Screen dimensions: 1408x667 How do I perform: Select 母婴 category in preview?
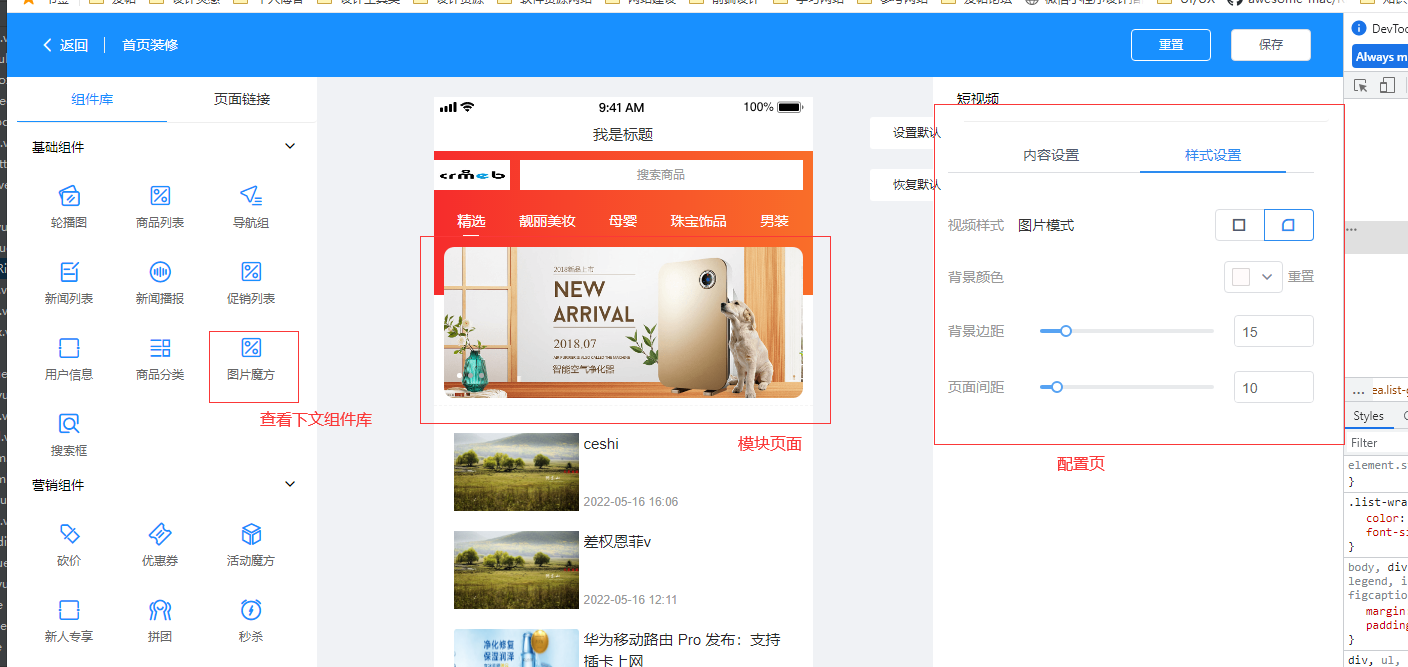pyautogui.click(x=623, y=221)
